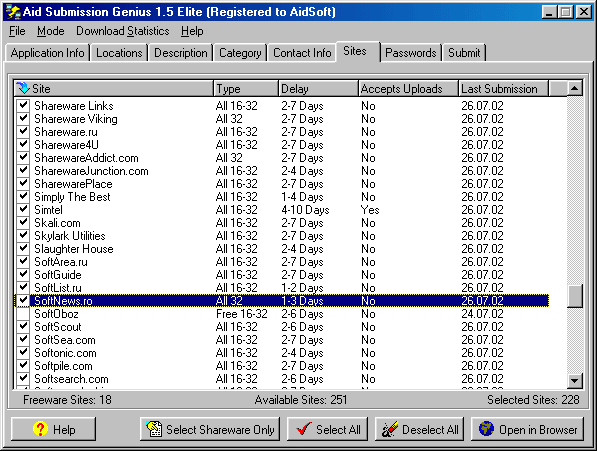Click the Select Shareware Only button
Image resolution: width=597 pixels, height=451 pixels.
coord(210,429)
